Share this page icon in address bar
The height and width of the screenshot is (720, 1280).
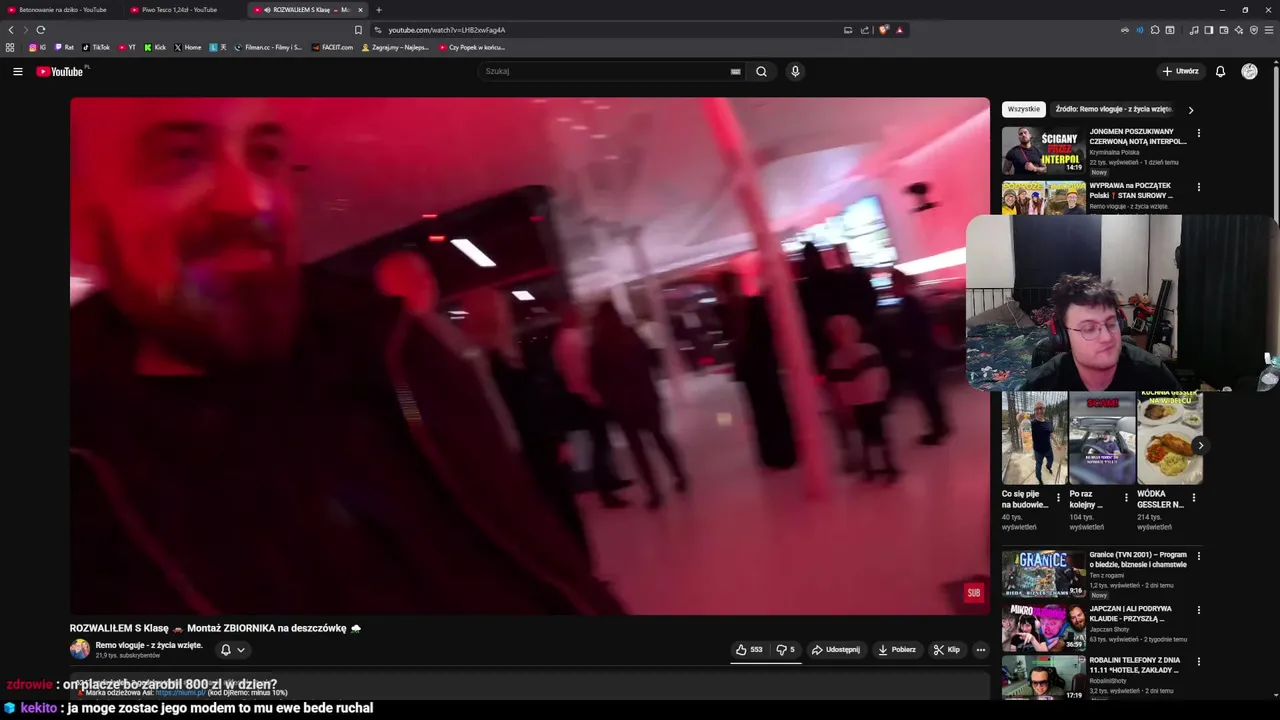click(865, 30)
